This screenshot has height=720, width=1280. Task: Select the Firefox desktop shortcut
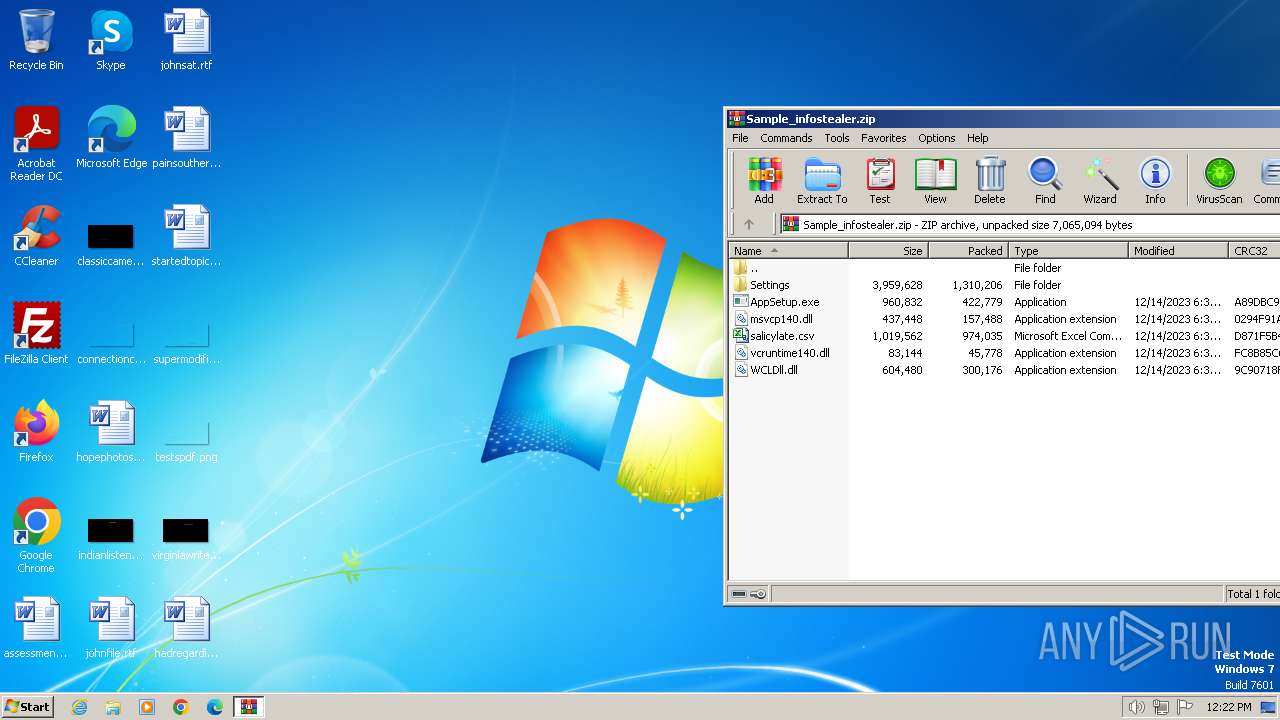click(x=36, y=432)
